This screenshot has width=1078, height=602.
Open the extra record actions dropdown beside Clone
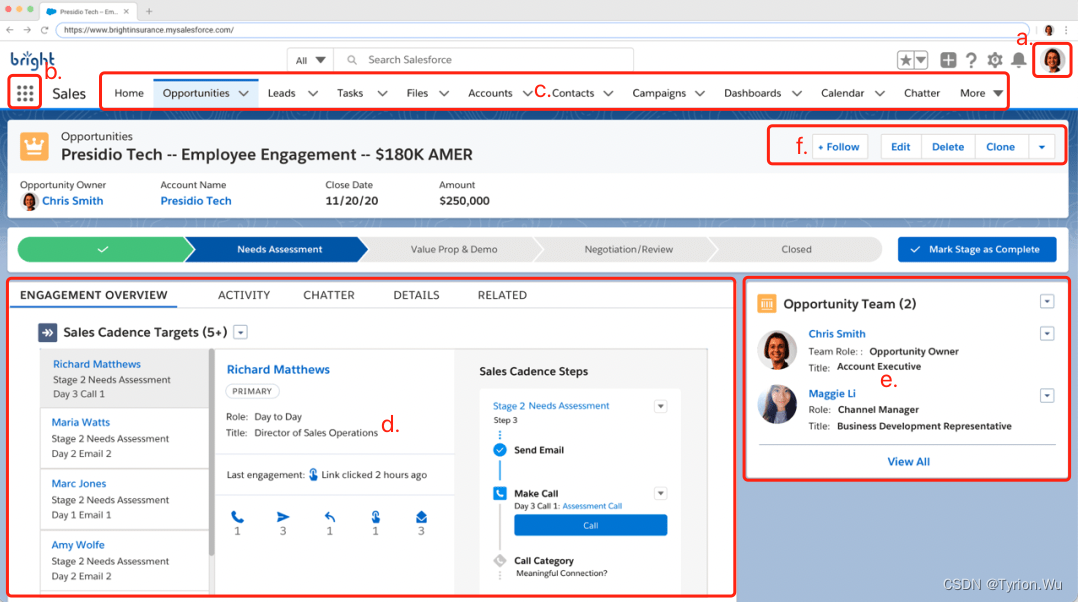(x=1042, y=147)
